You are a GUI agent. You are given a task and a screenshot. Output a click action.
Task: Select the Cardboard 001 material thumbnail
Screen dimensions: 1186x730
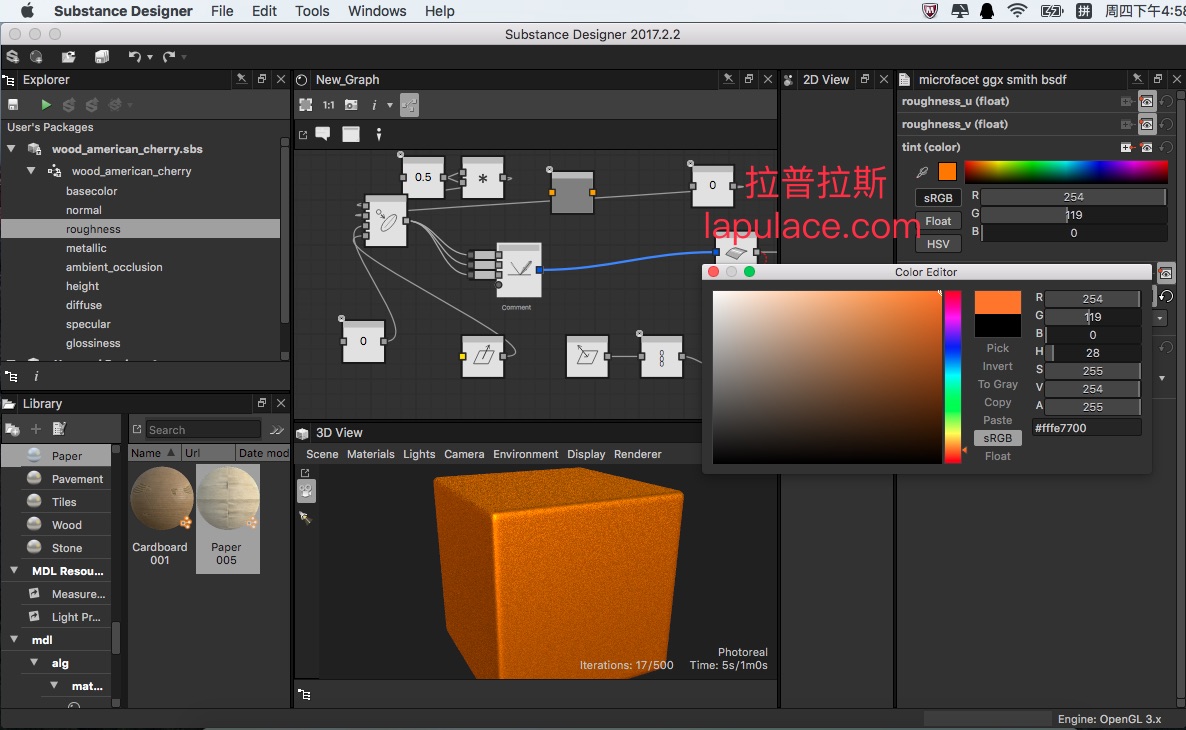[x=160, y=499]
